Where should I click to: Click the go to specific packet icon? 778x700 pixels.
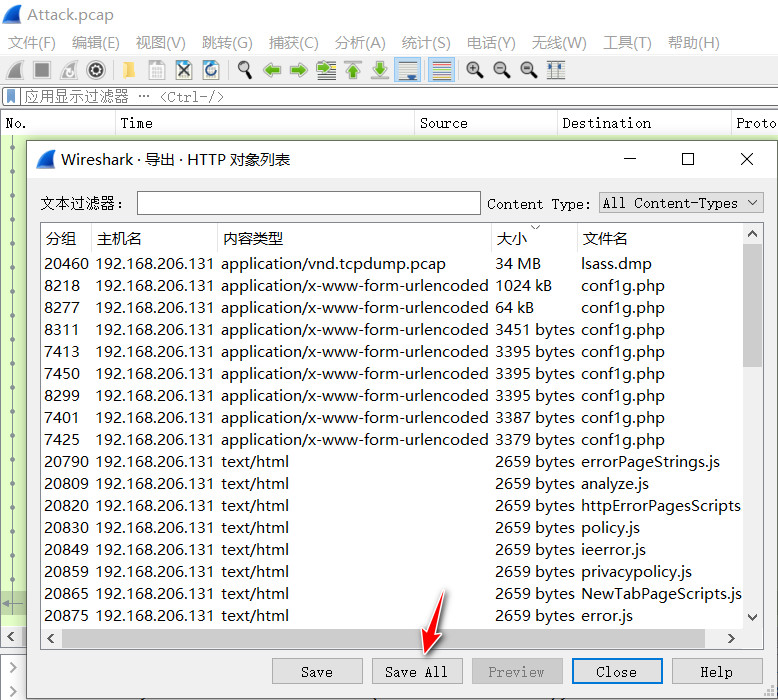(x=326, y=70)
